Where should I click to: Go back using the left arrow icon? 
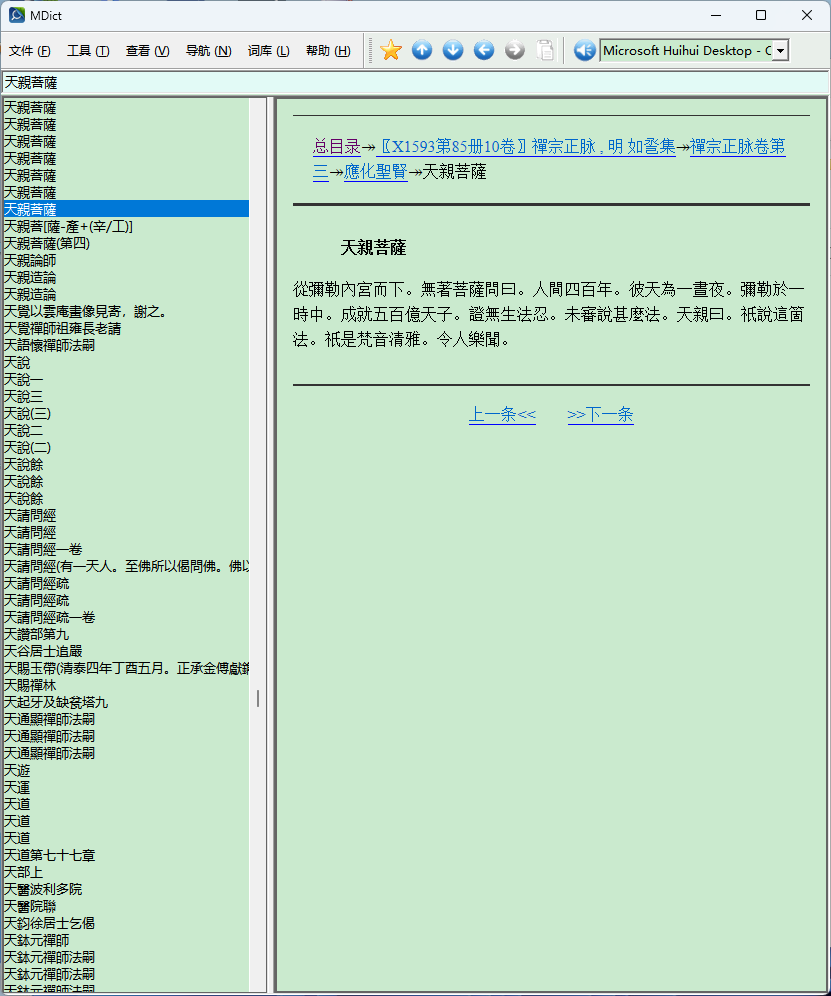pos(483,49)
